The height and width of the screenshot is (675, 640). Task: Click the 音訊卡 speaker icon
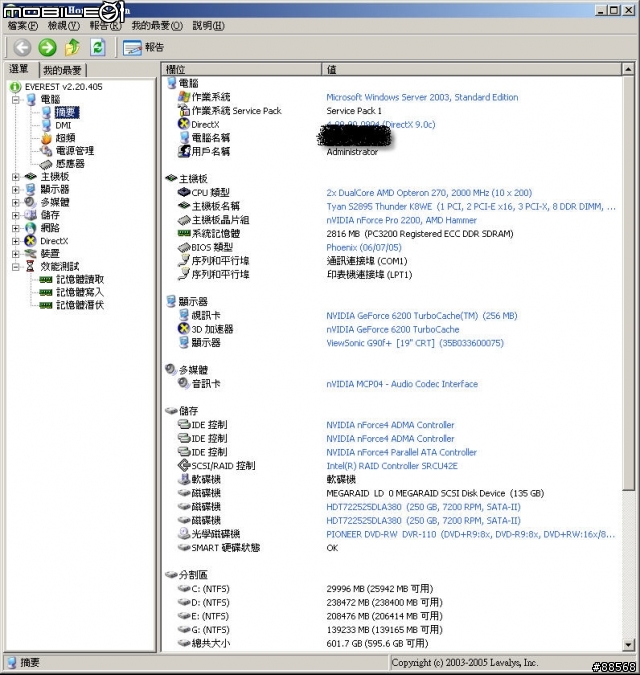(x=184, y=383)
